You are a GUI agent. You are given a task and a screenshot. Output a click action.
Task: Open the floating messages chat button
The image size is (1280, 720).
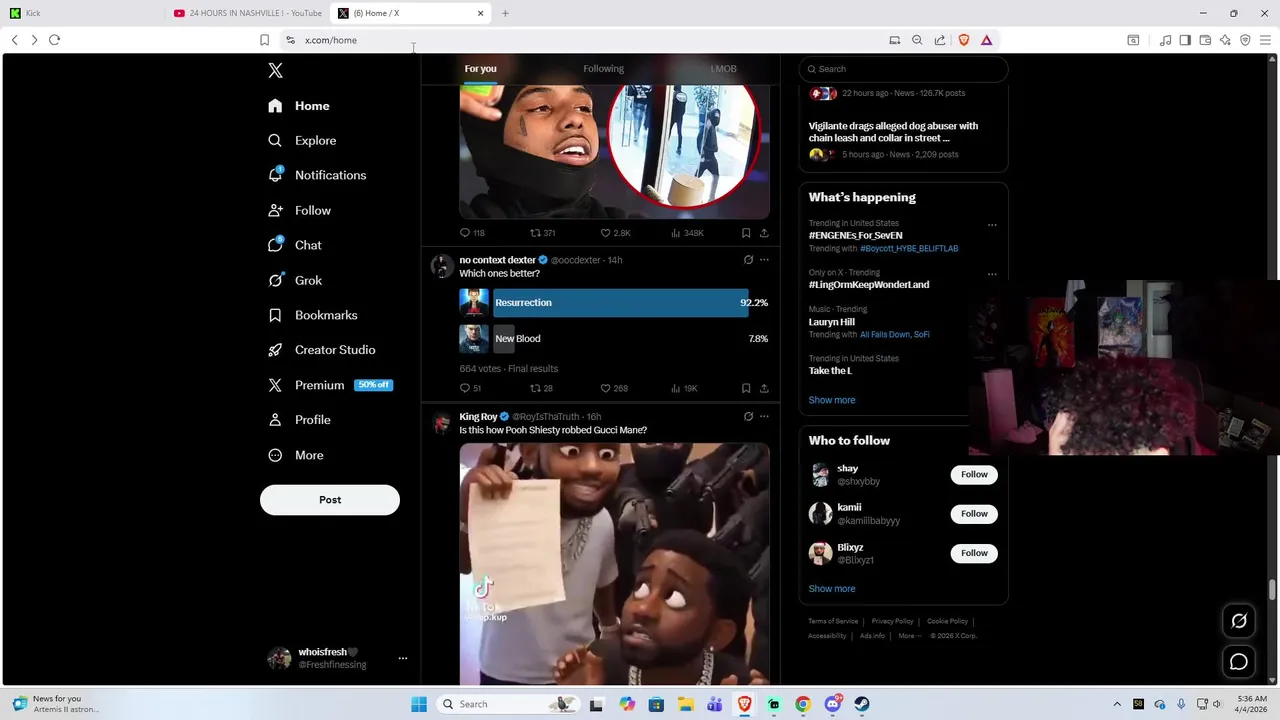pos(1239,662)
